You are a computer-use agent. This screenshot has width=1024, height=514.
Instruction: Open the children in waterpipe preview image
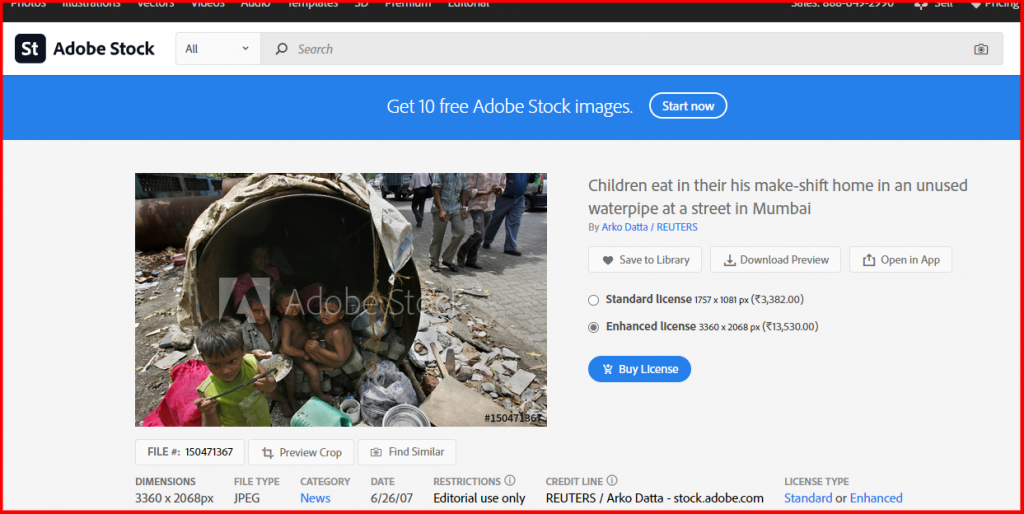341,300
